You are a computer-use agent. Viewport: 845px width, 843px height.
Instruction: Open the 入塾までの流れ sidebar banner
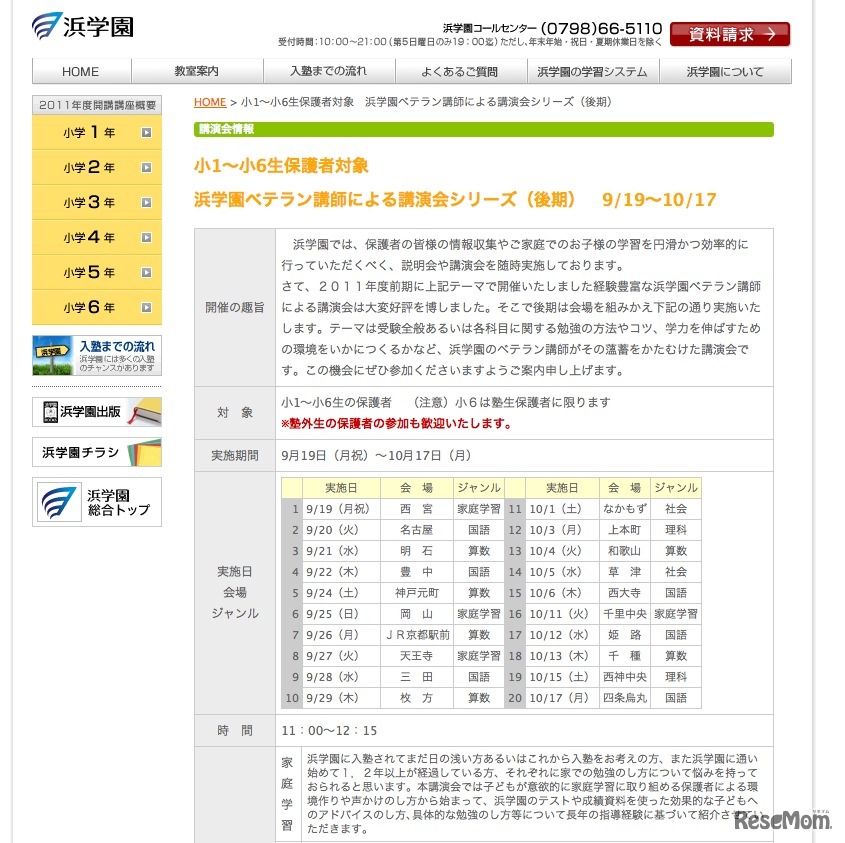click(97, 355)
